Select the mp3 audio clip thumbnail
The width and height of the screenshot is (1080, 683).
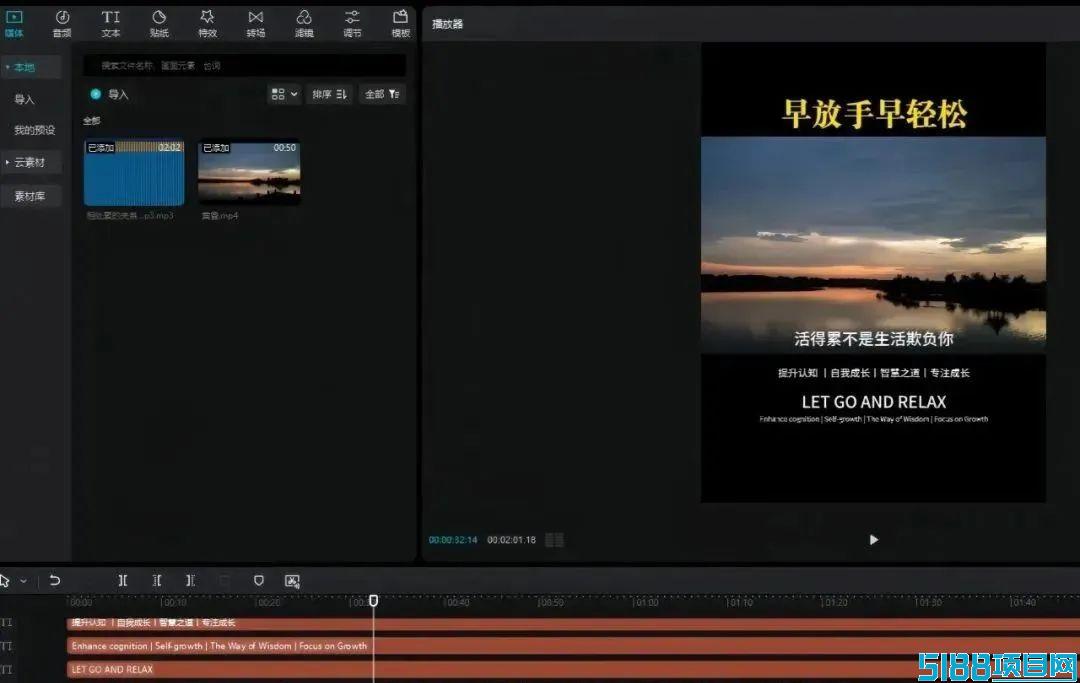[134, 173]
